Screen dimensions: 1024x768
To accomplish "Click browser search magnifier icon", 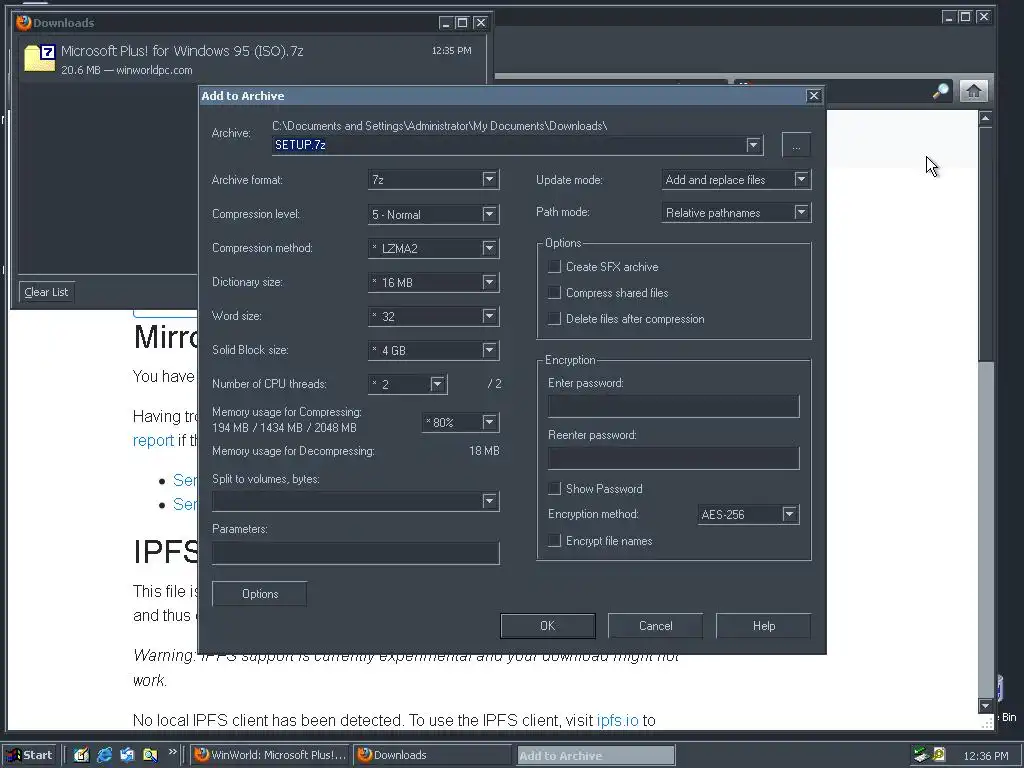I will [x=940, y=91].
